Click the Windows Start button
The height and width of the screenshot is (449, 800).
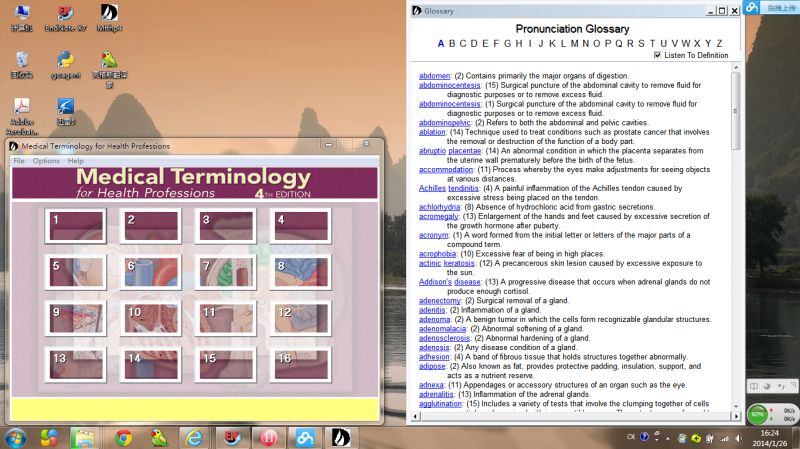(15, 438)
